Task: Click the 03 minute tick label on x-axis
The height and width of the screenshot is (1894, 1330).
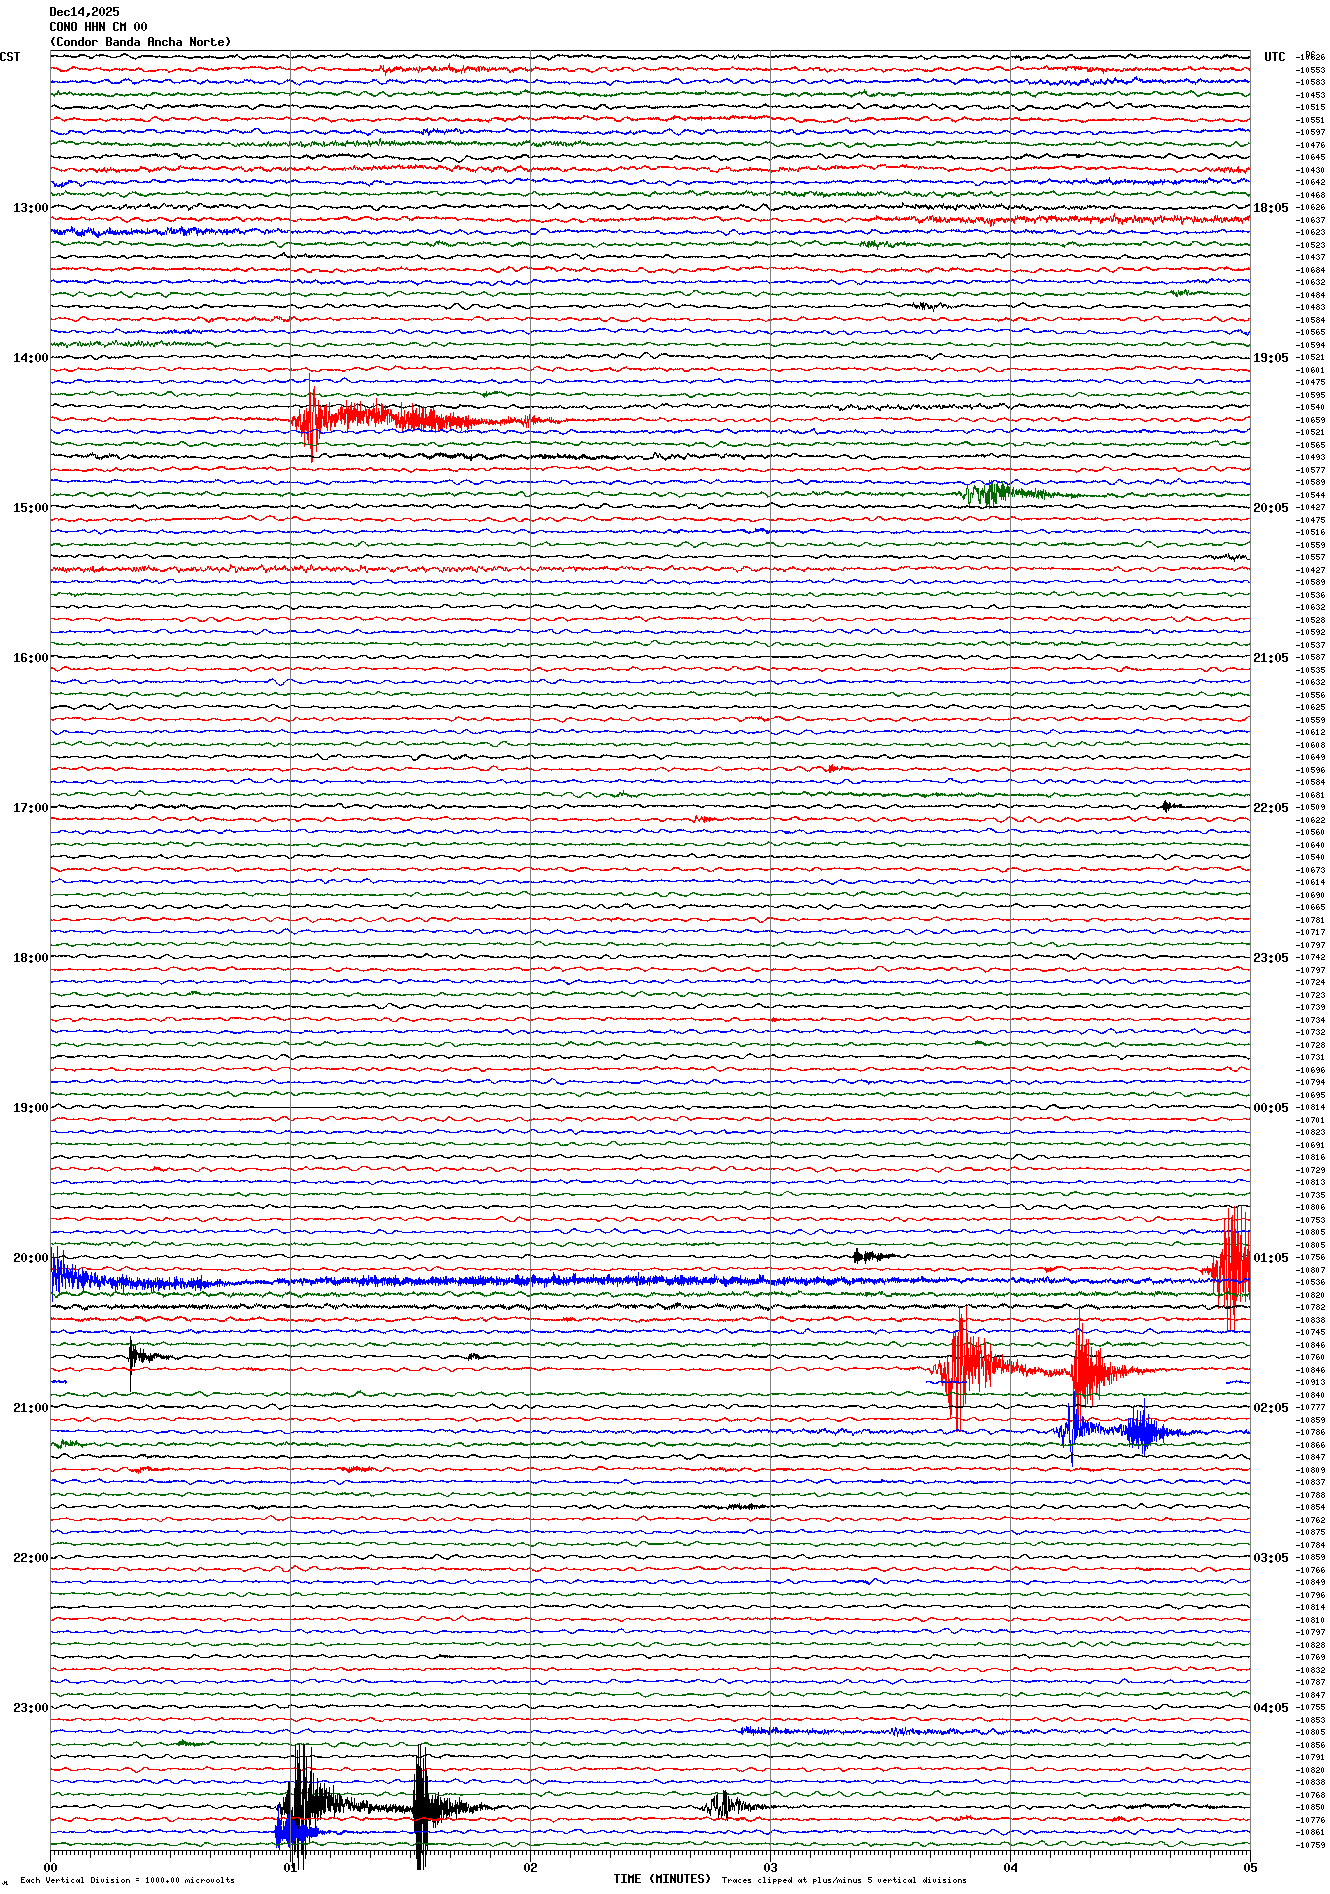Action: coord(770,1867)
